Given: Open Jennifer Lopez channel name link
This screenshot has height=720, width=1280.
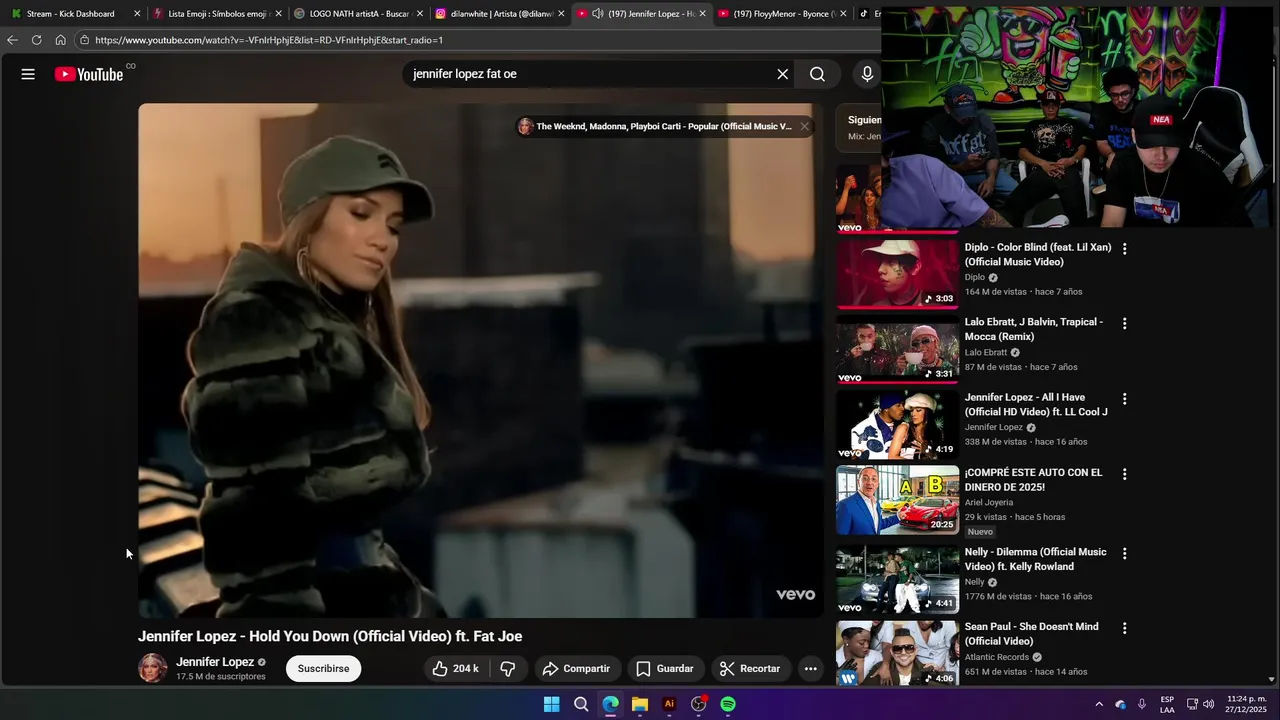Looking at the screenshot, I should point(215,662).
